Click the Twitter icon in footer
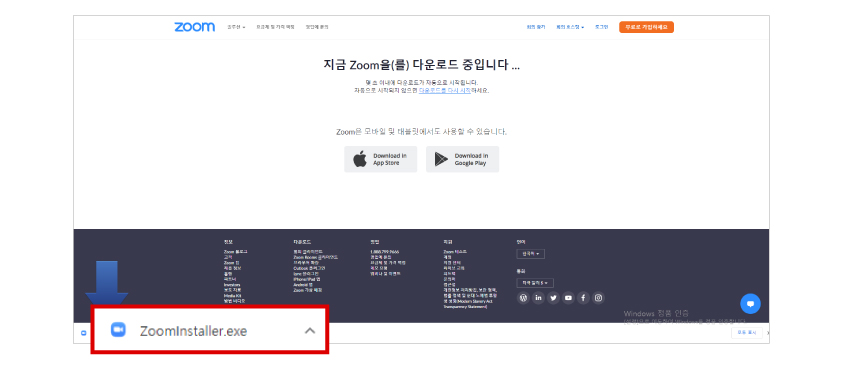842x366 pixels. click(x=553, y=298)
